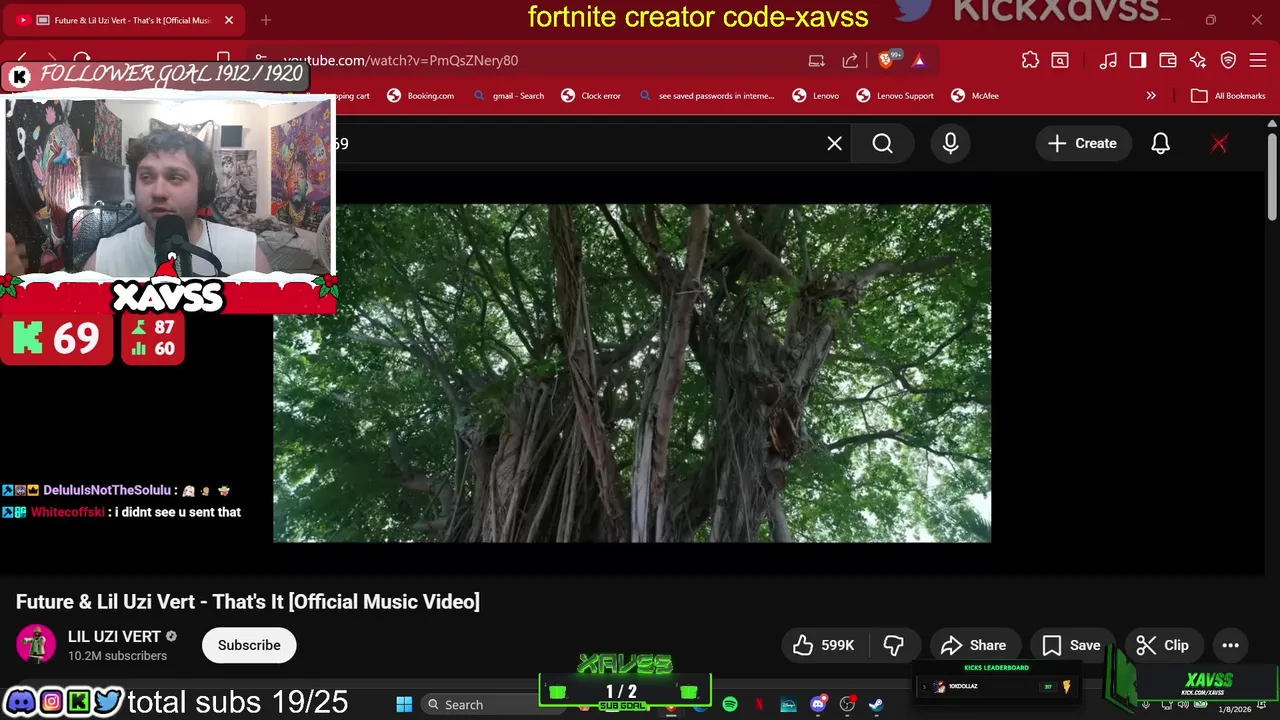Open the Booking.com bookmark

pyautogui.click(x=421, y=96)
